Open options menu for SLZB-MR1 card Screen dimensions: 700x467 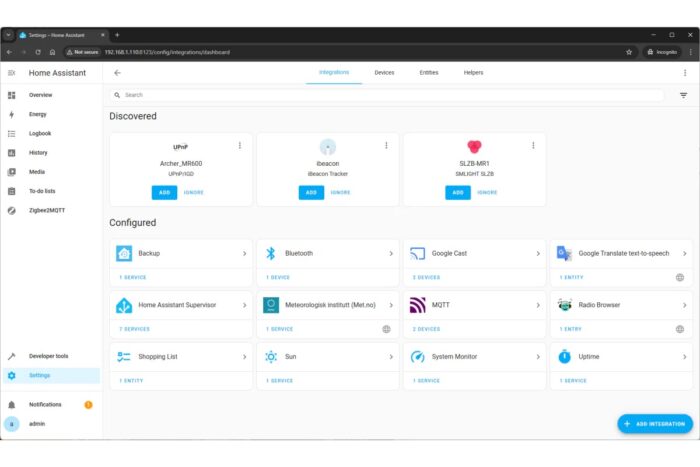coord(533,146)
